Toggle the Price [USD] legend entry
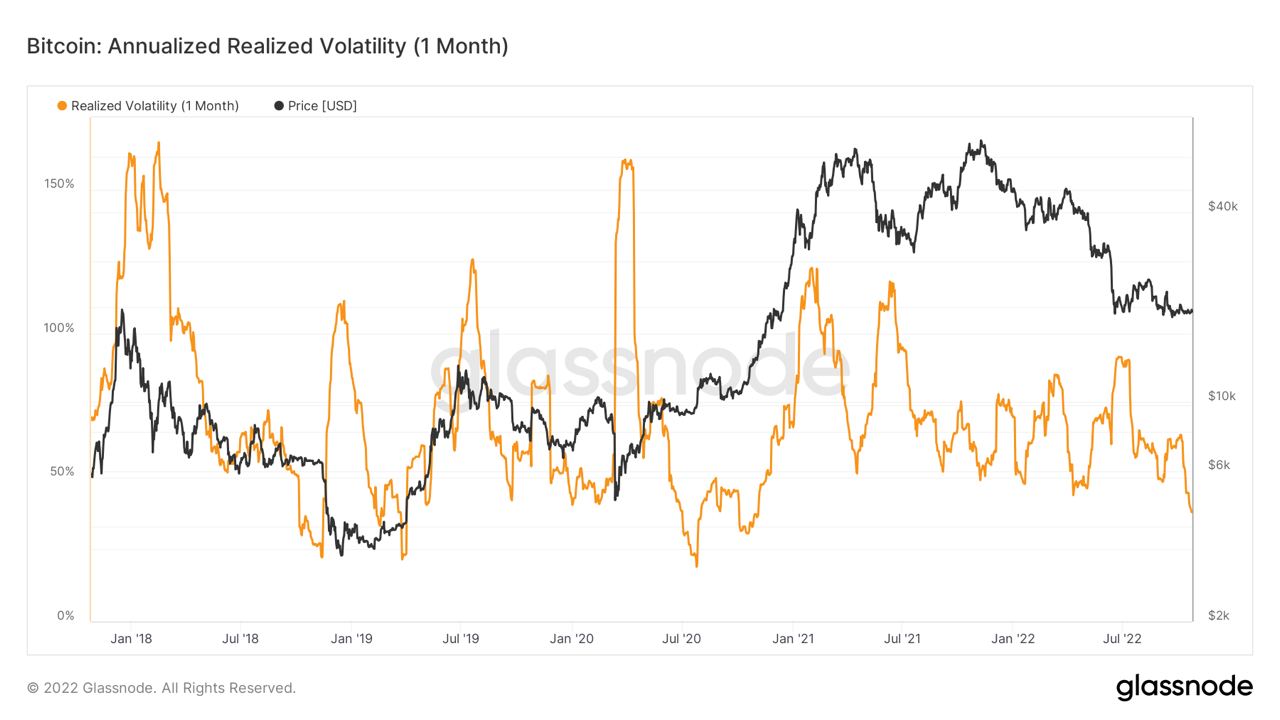 click(x=315, y=106)
